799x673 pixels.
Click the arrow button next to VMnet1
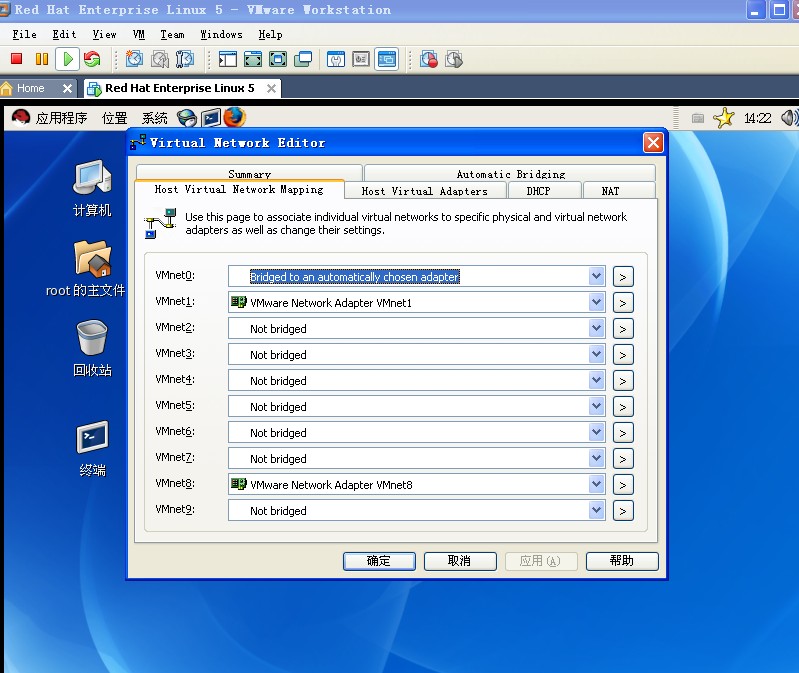[622, 303]
